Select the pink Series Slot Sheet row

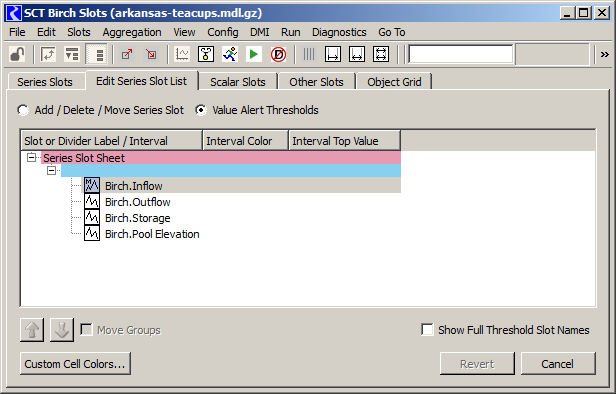[221, 158]
